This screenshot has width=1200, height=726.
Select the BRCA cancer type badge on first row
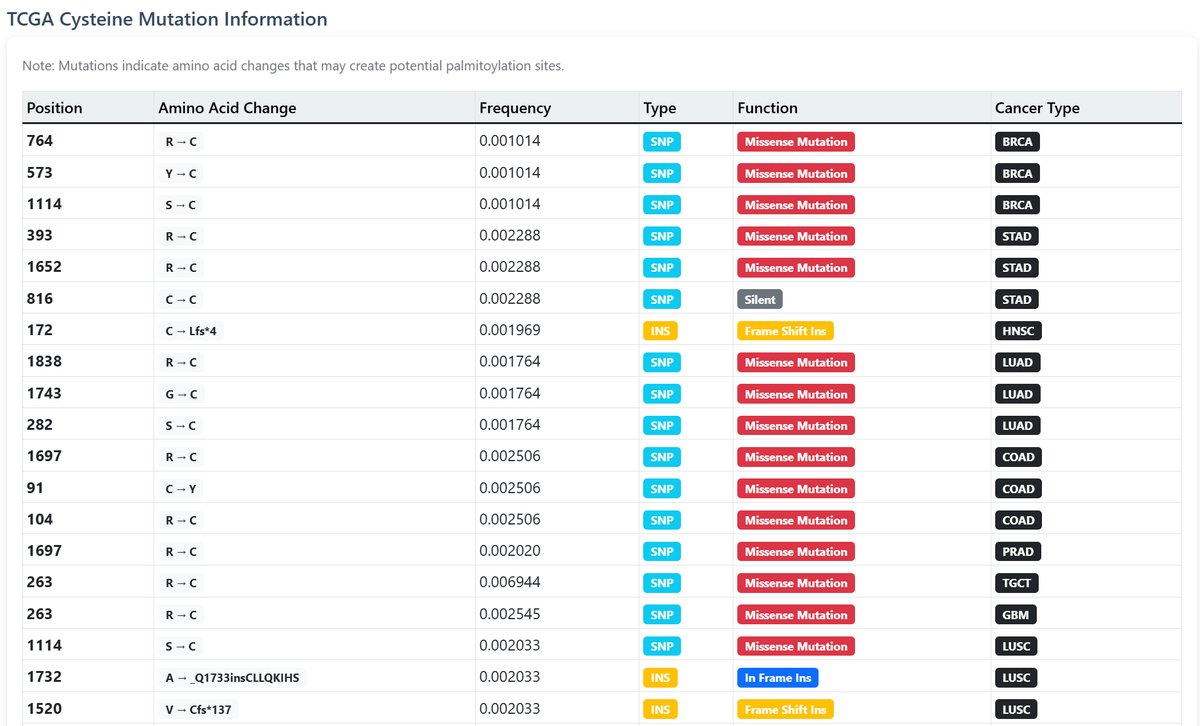point(1016,141)
